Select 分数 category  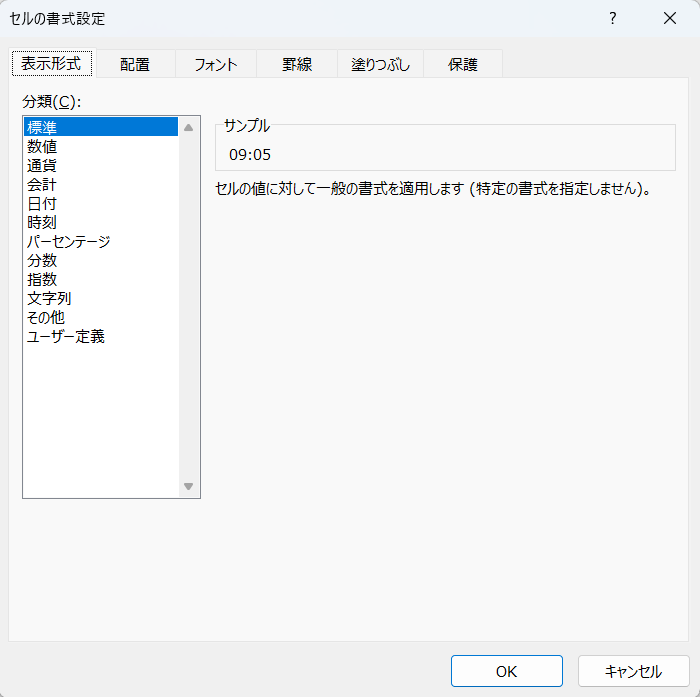coord(101,260)
